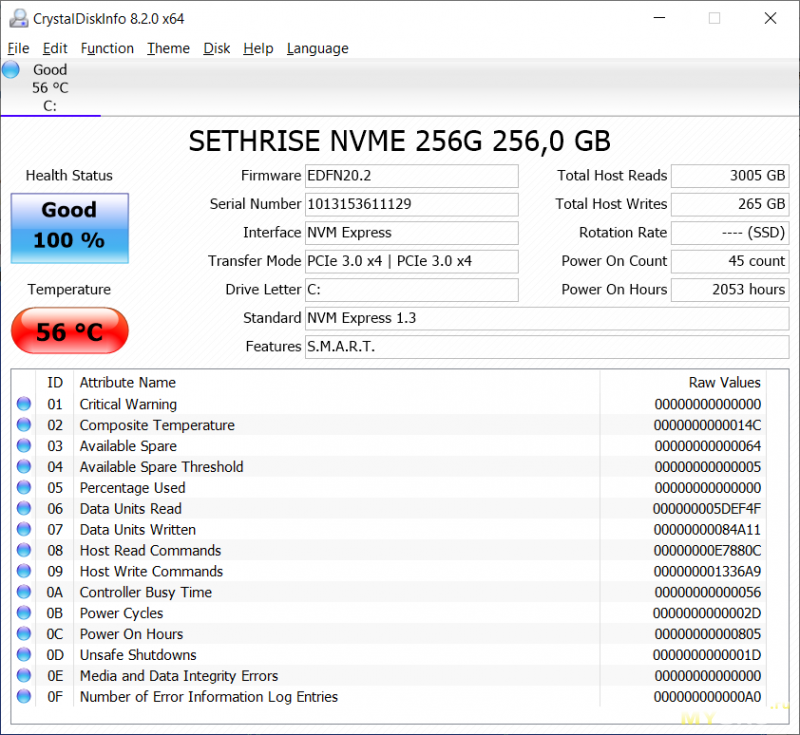Open the File menu
This screenshot has height=735, width=800.
coord(18,48)
